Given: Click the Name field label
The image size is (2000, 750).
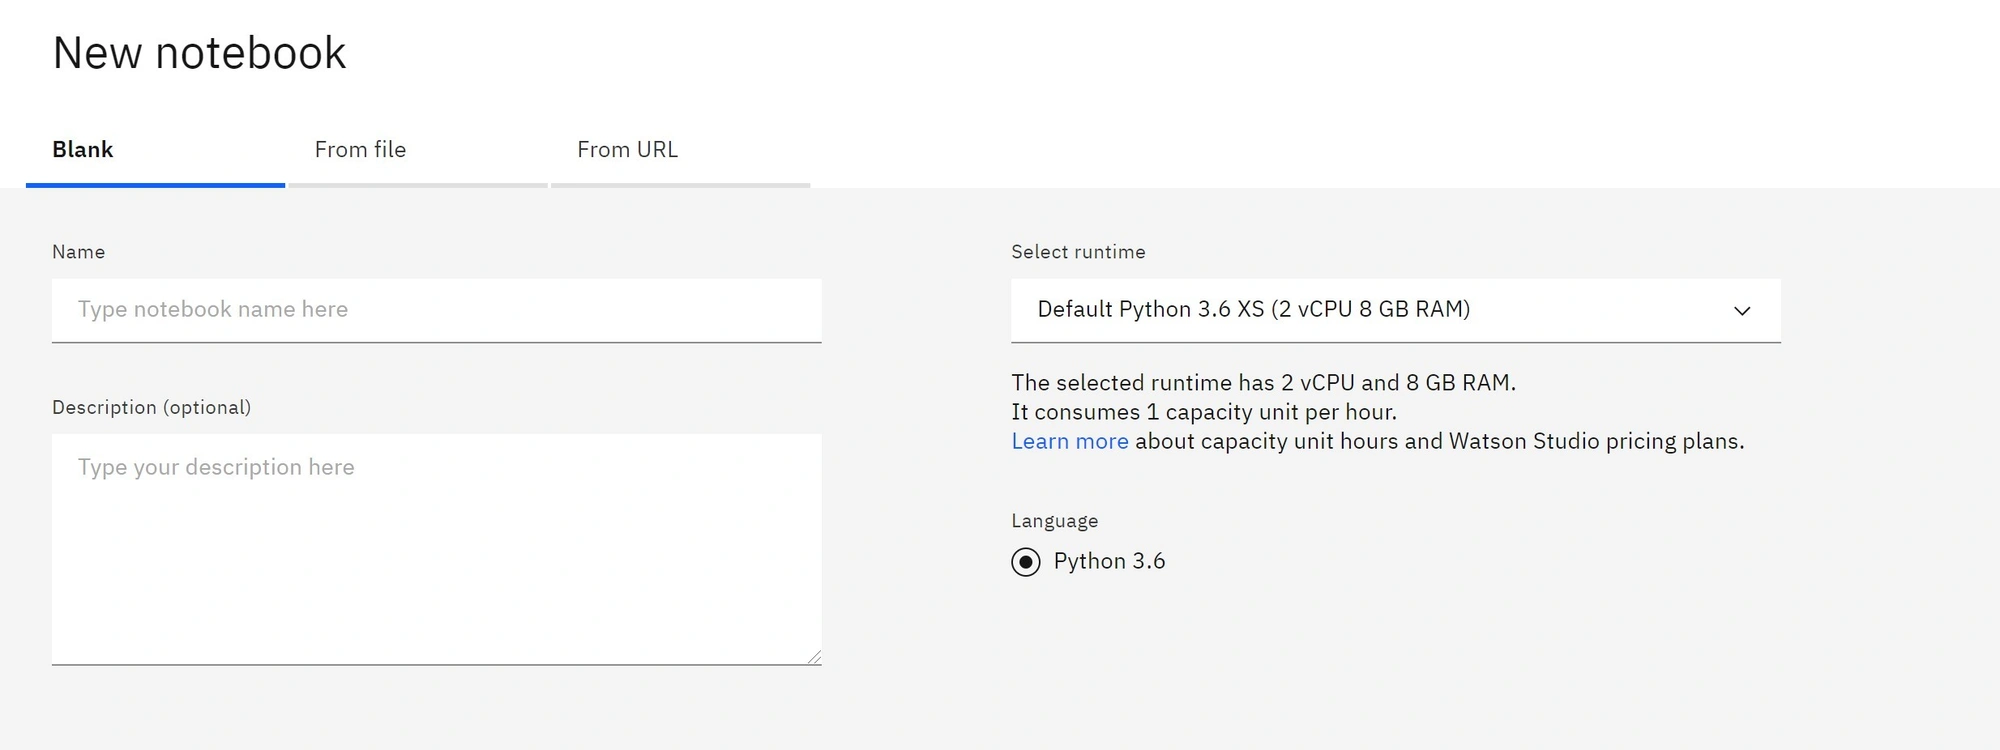Looking at the screenshot, I should pos(78,252).
